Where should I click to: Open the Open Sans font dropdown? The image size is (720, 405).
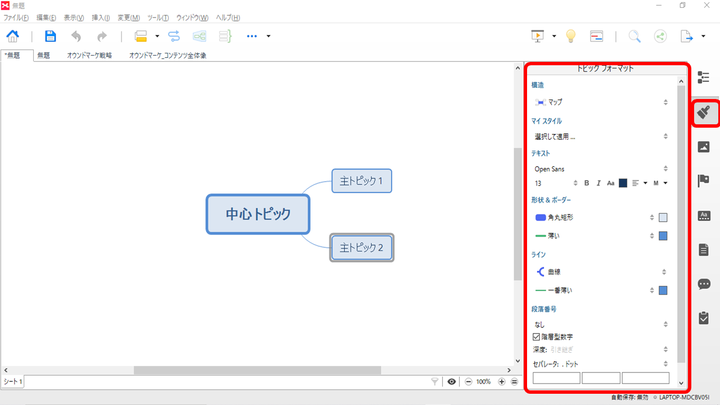pos(600,169)
